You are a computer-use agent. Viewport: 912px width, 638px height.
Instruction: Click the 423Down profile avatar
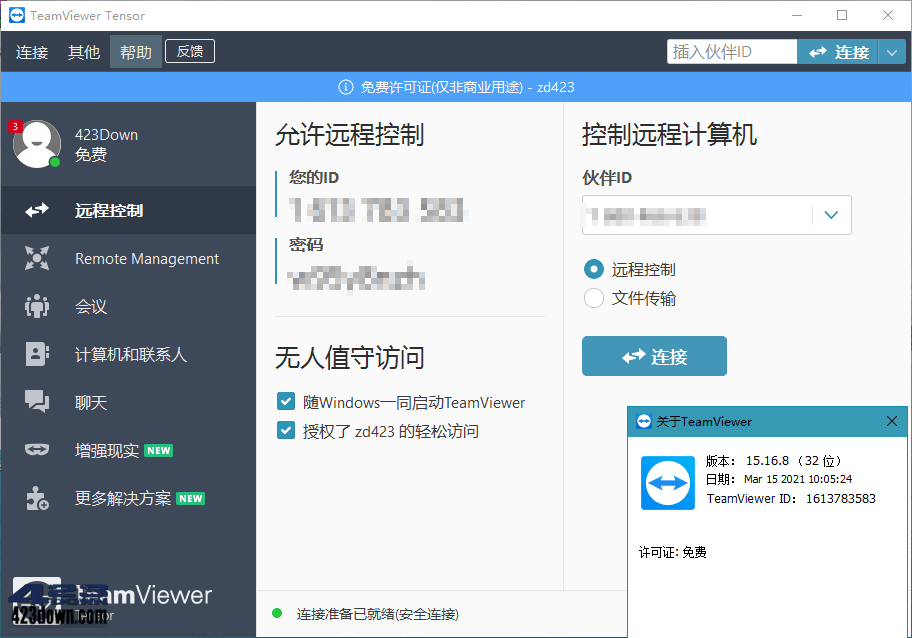pos(36,143)
